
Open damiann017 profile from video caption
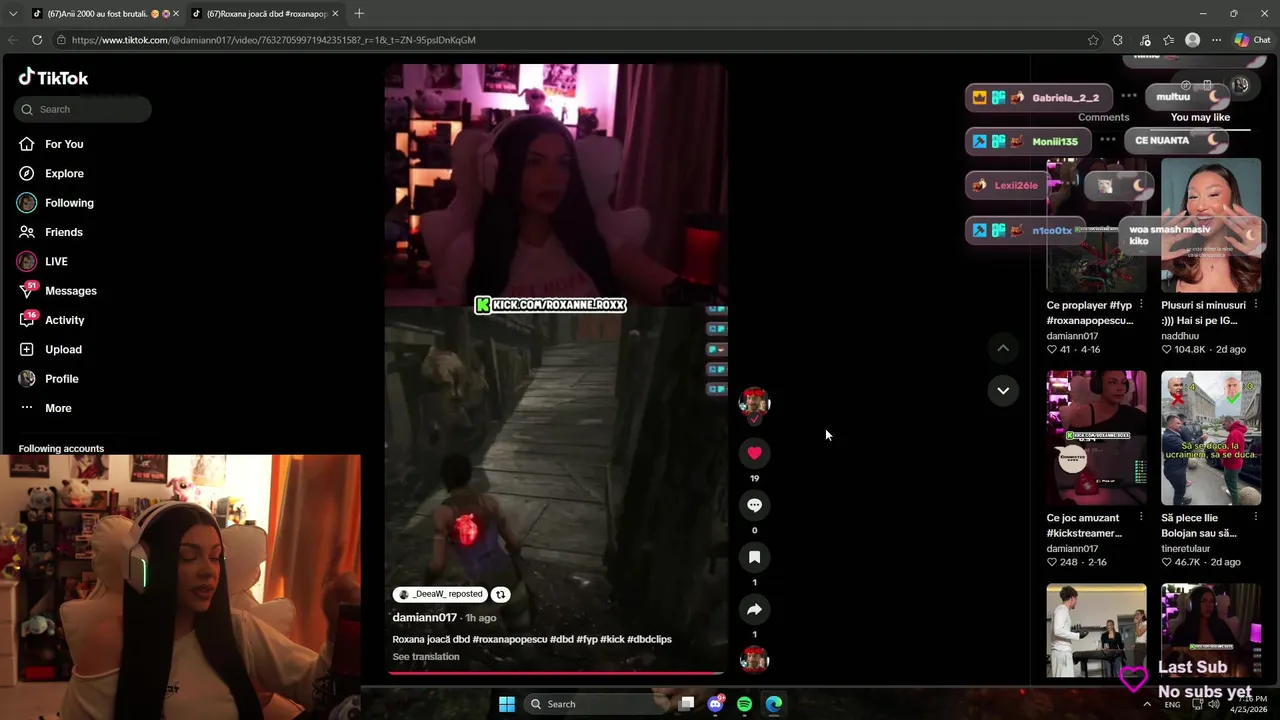[x=424, y=618]
